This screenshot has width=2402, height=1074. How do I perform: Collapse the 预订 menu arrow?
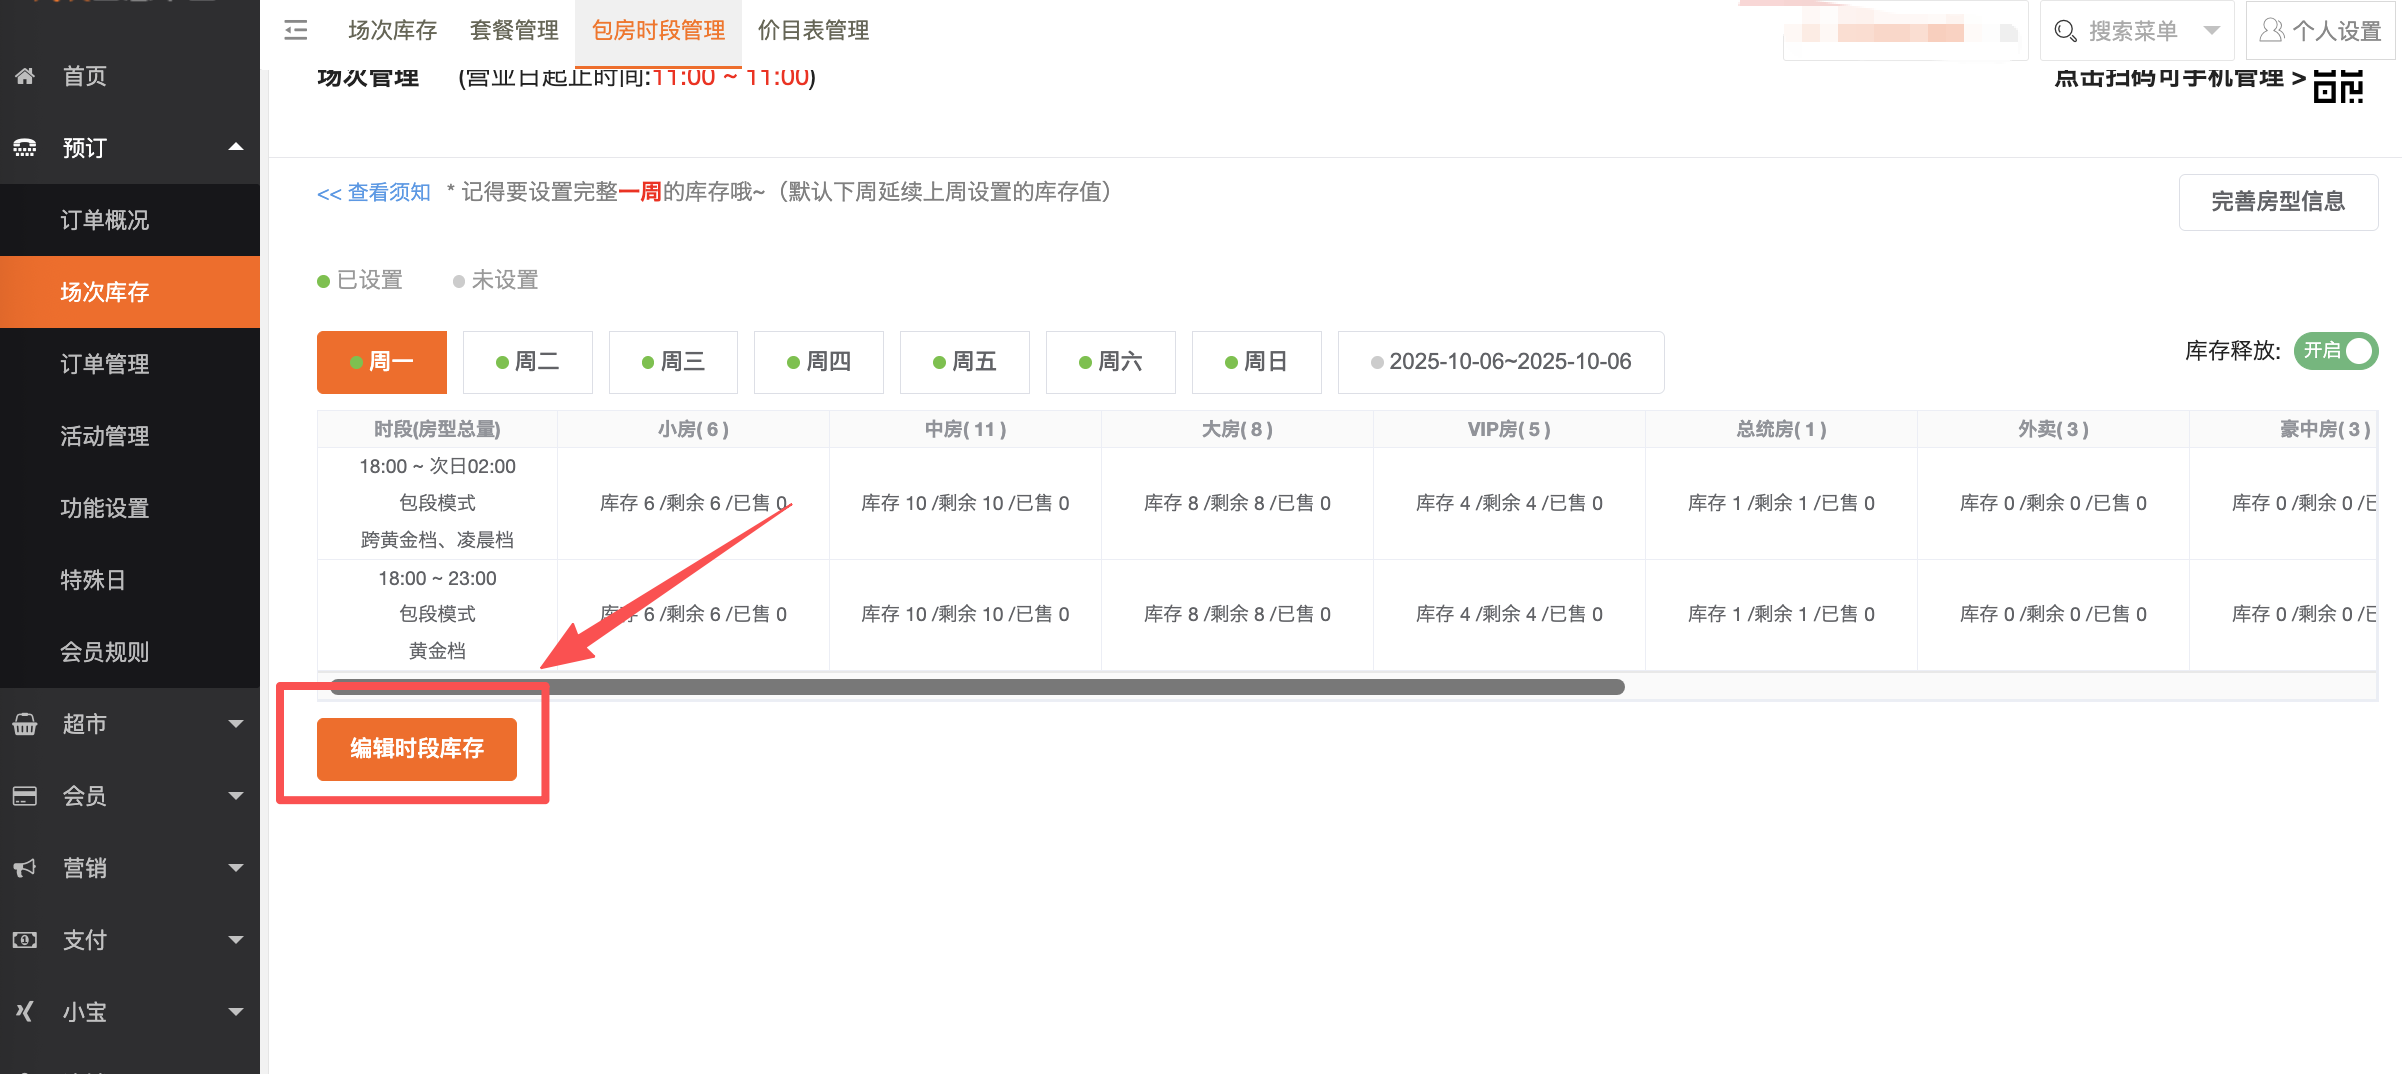tap(236, 148)
